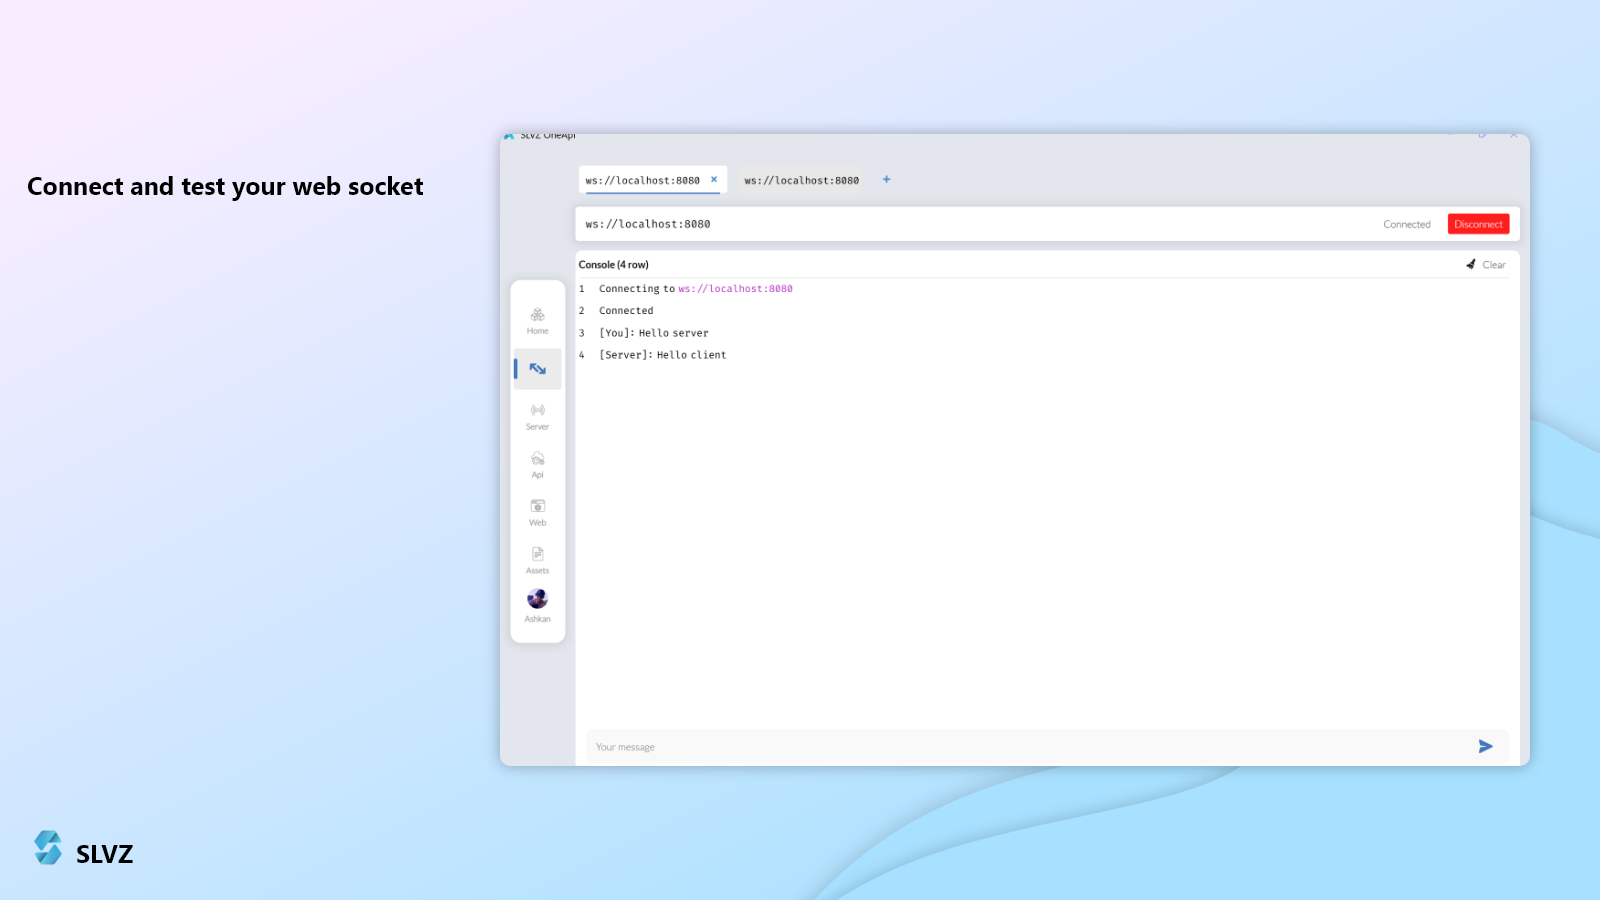
Task: Add a new connection tab with plus
Action: click(x=886, y=180)
